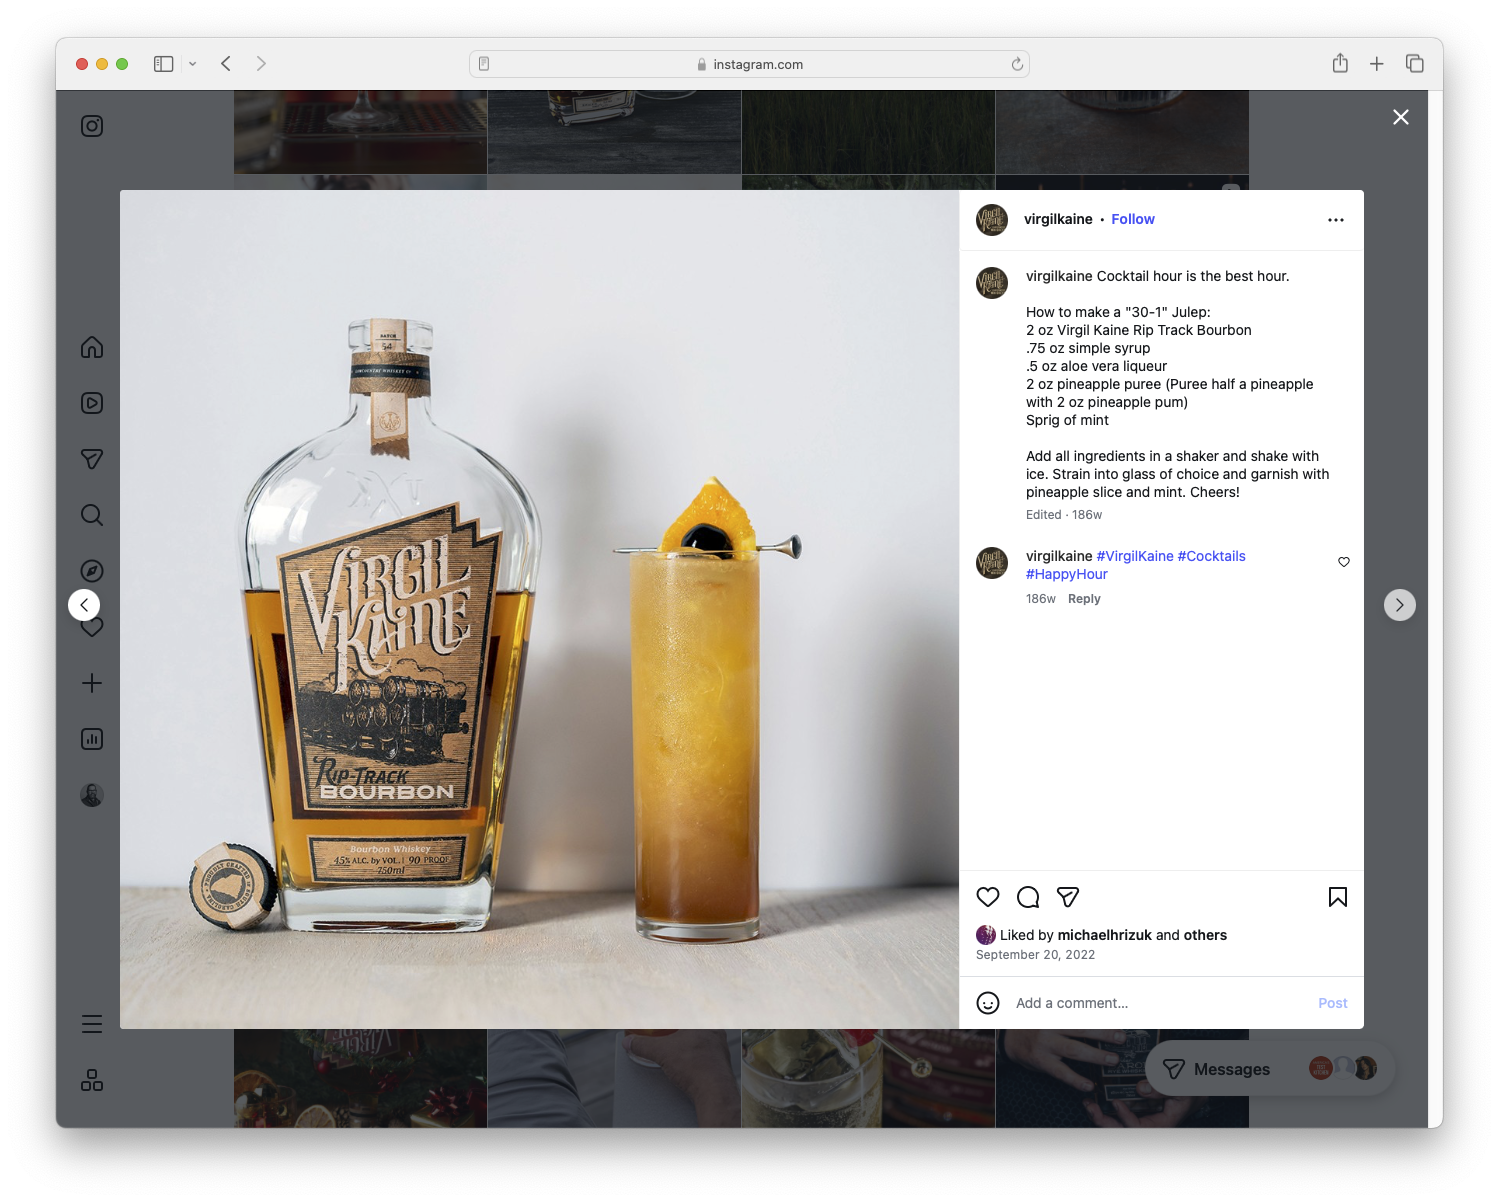Open michaelhrizuk profile from likes
The width and height of the screenshot is (1499, 1202).
(1105, 935)
